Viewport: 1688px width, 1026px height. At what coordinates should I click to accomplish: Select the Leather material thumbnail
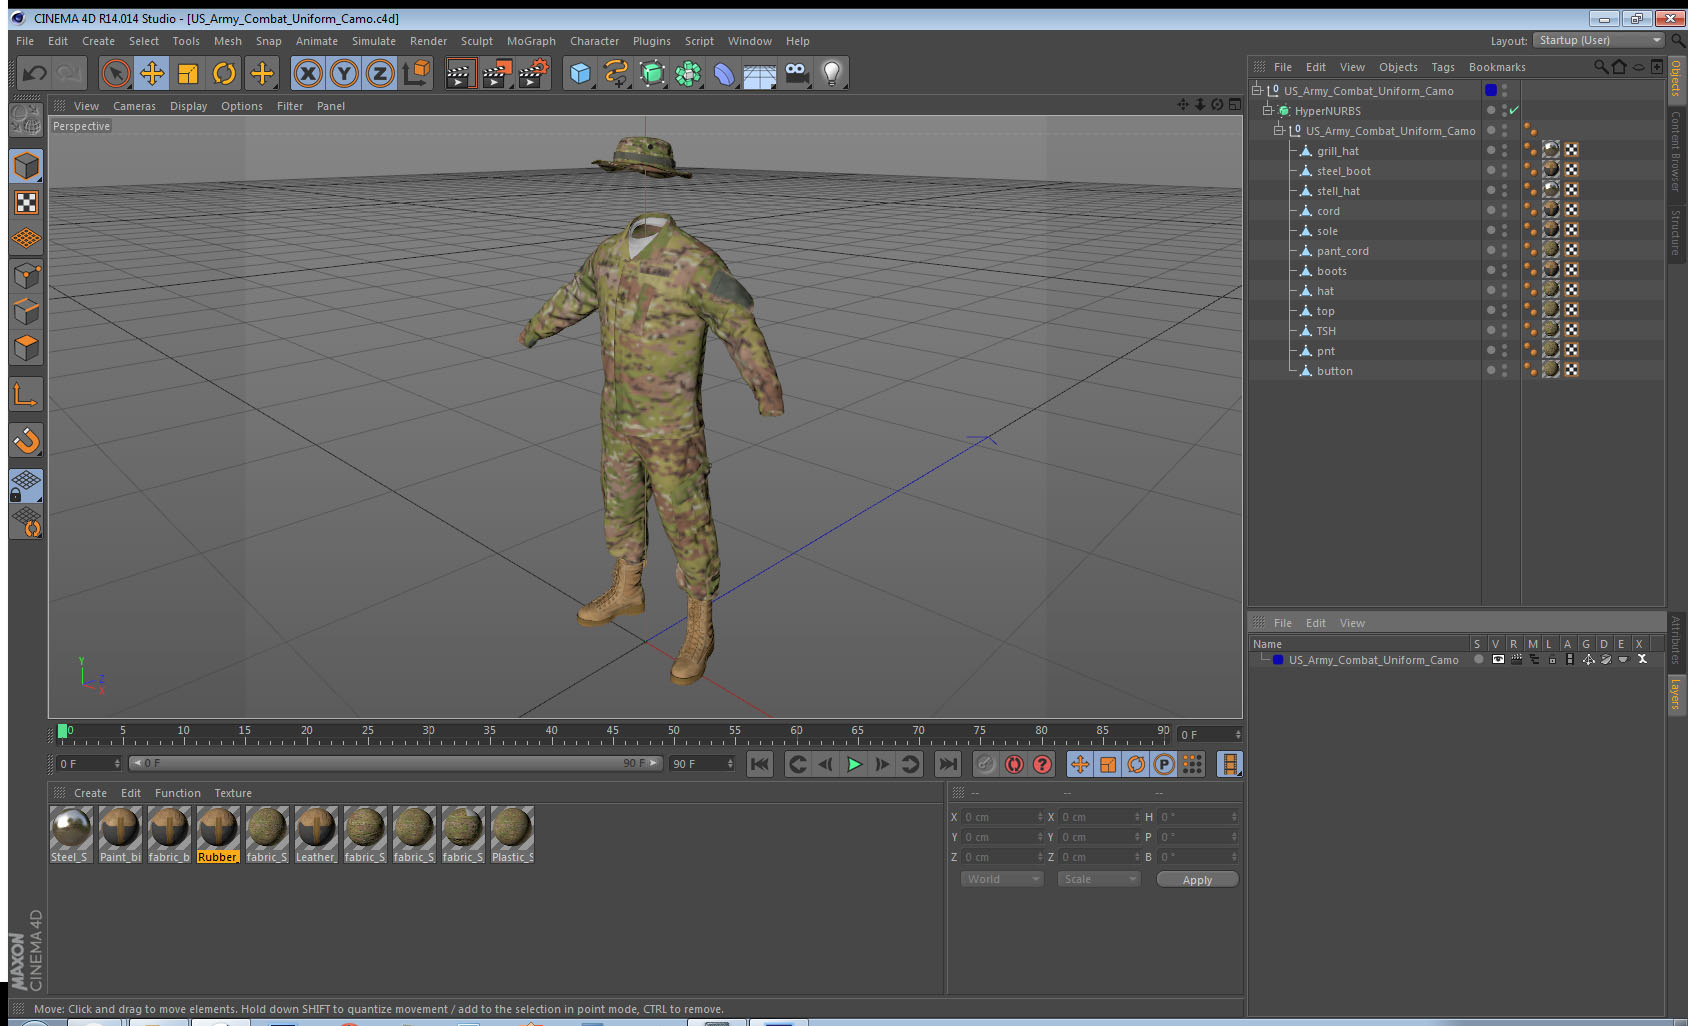click(316, 828)
